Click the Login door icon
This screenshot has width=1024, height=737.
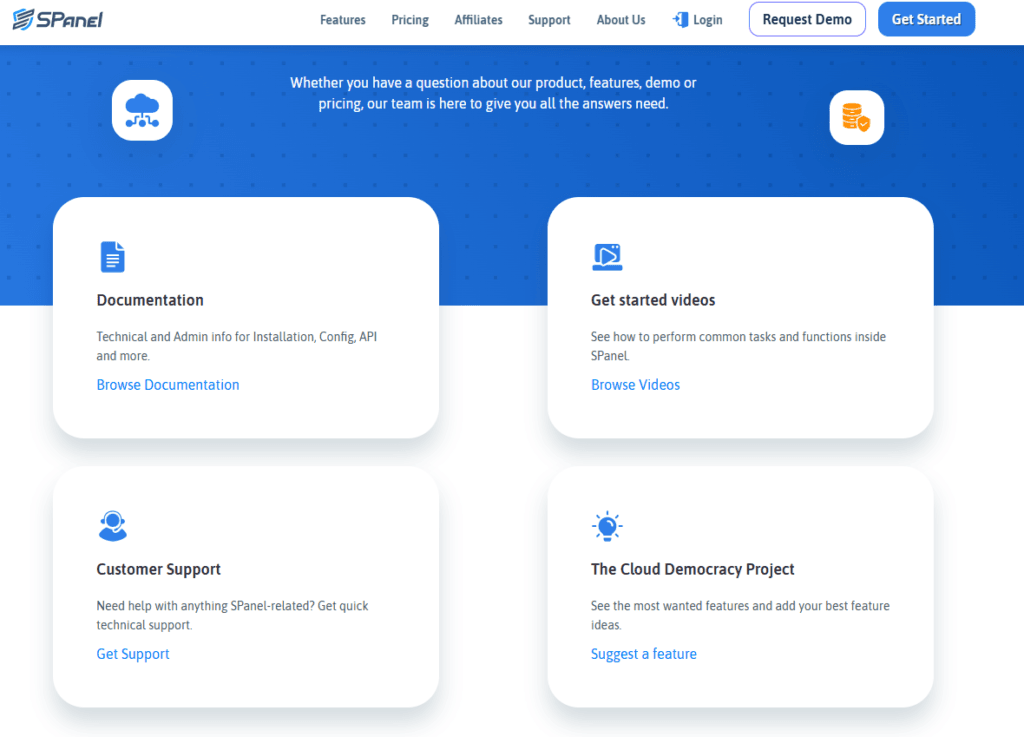click(x=680, y=20)
